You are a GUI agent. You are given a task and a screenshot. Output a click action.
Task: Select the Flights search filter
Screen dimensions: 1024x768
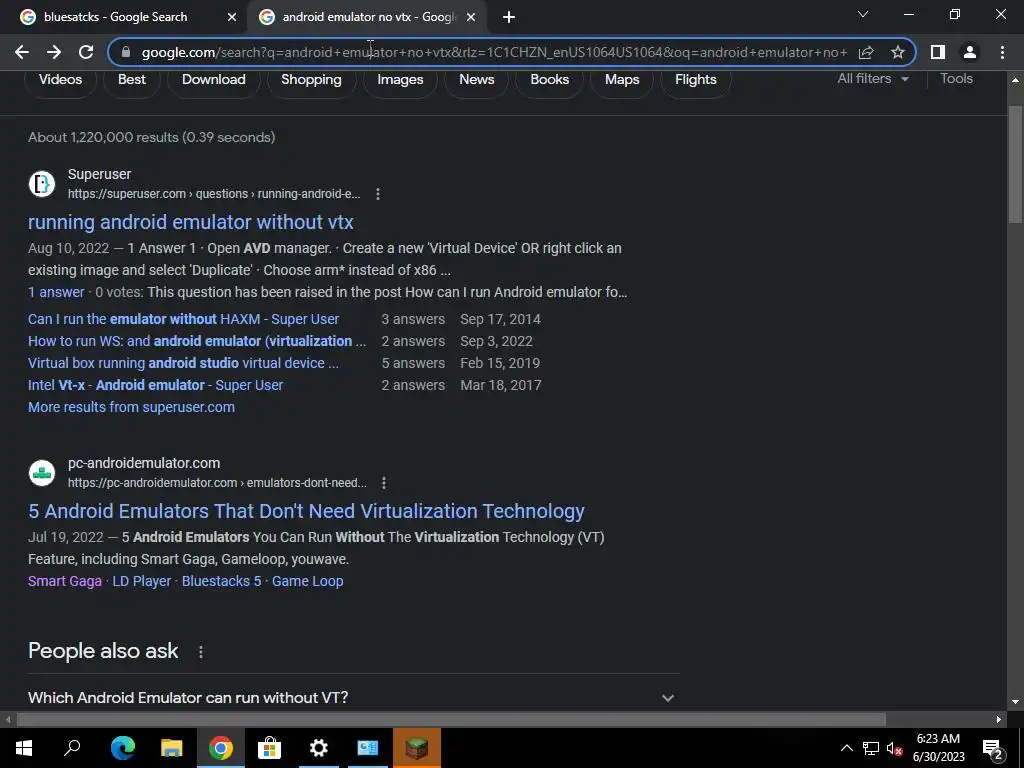(x=696, y=80)
